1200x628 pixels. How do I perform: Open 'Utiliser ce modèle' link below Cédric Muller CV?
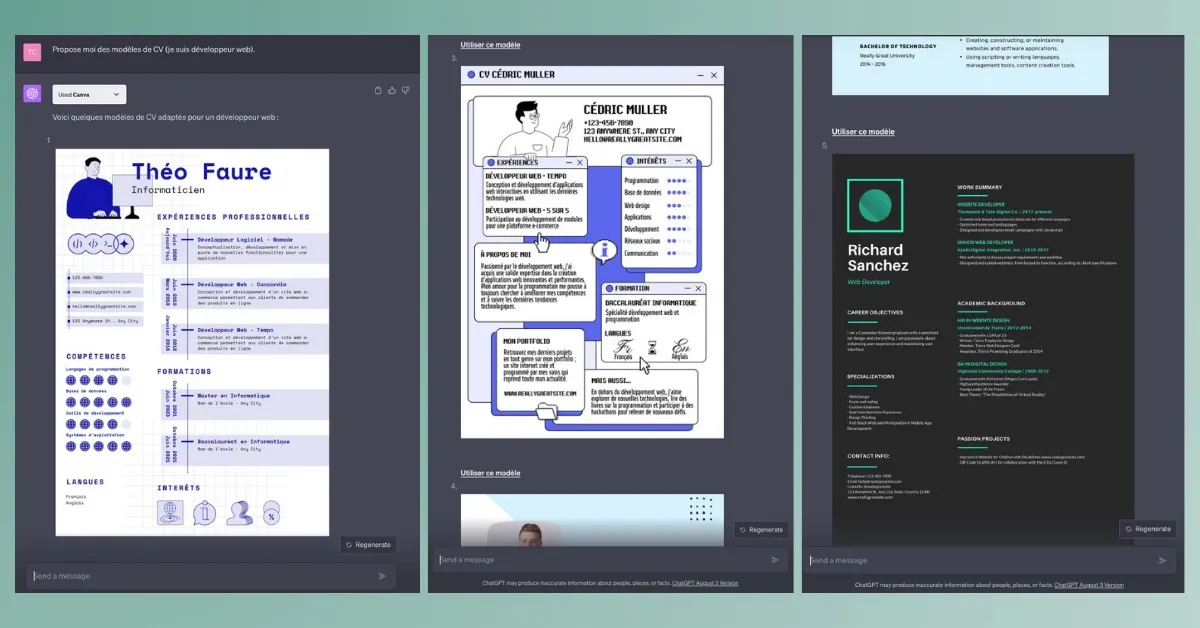click(x=490, y=473)
